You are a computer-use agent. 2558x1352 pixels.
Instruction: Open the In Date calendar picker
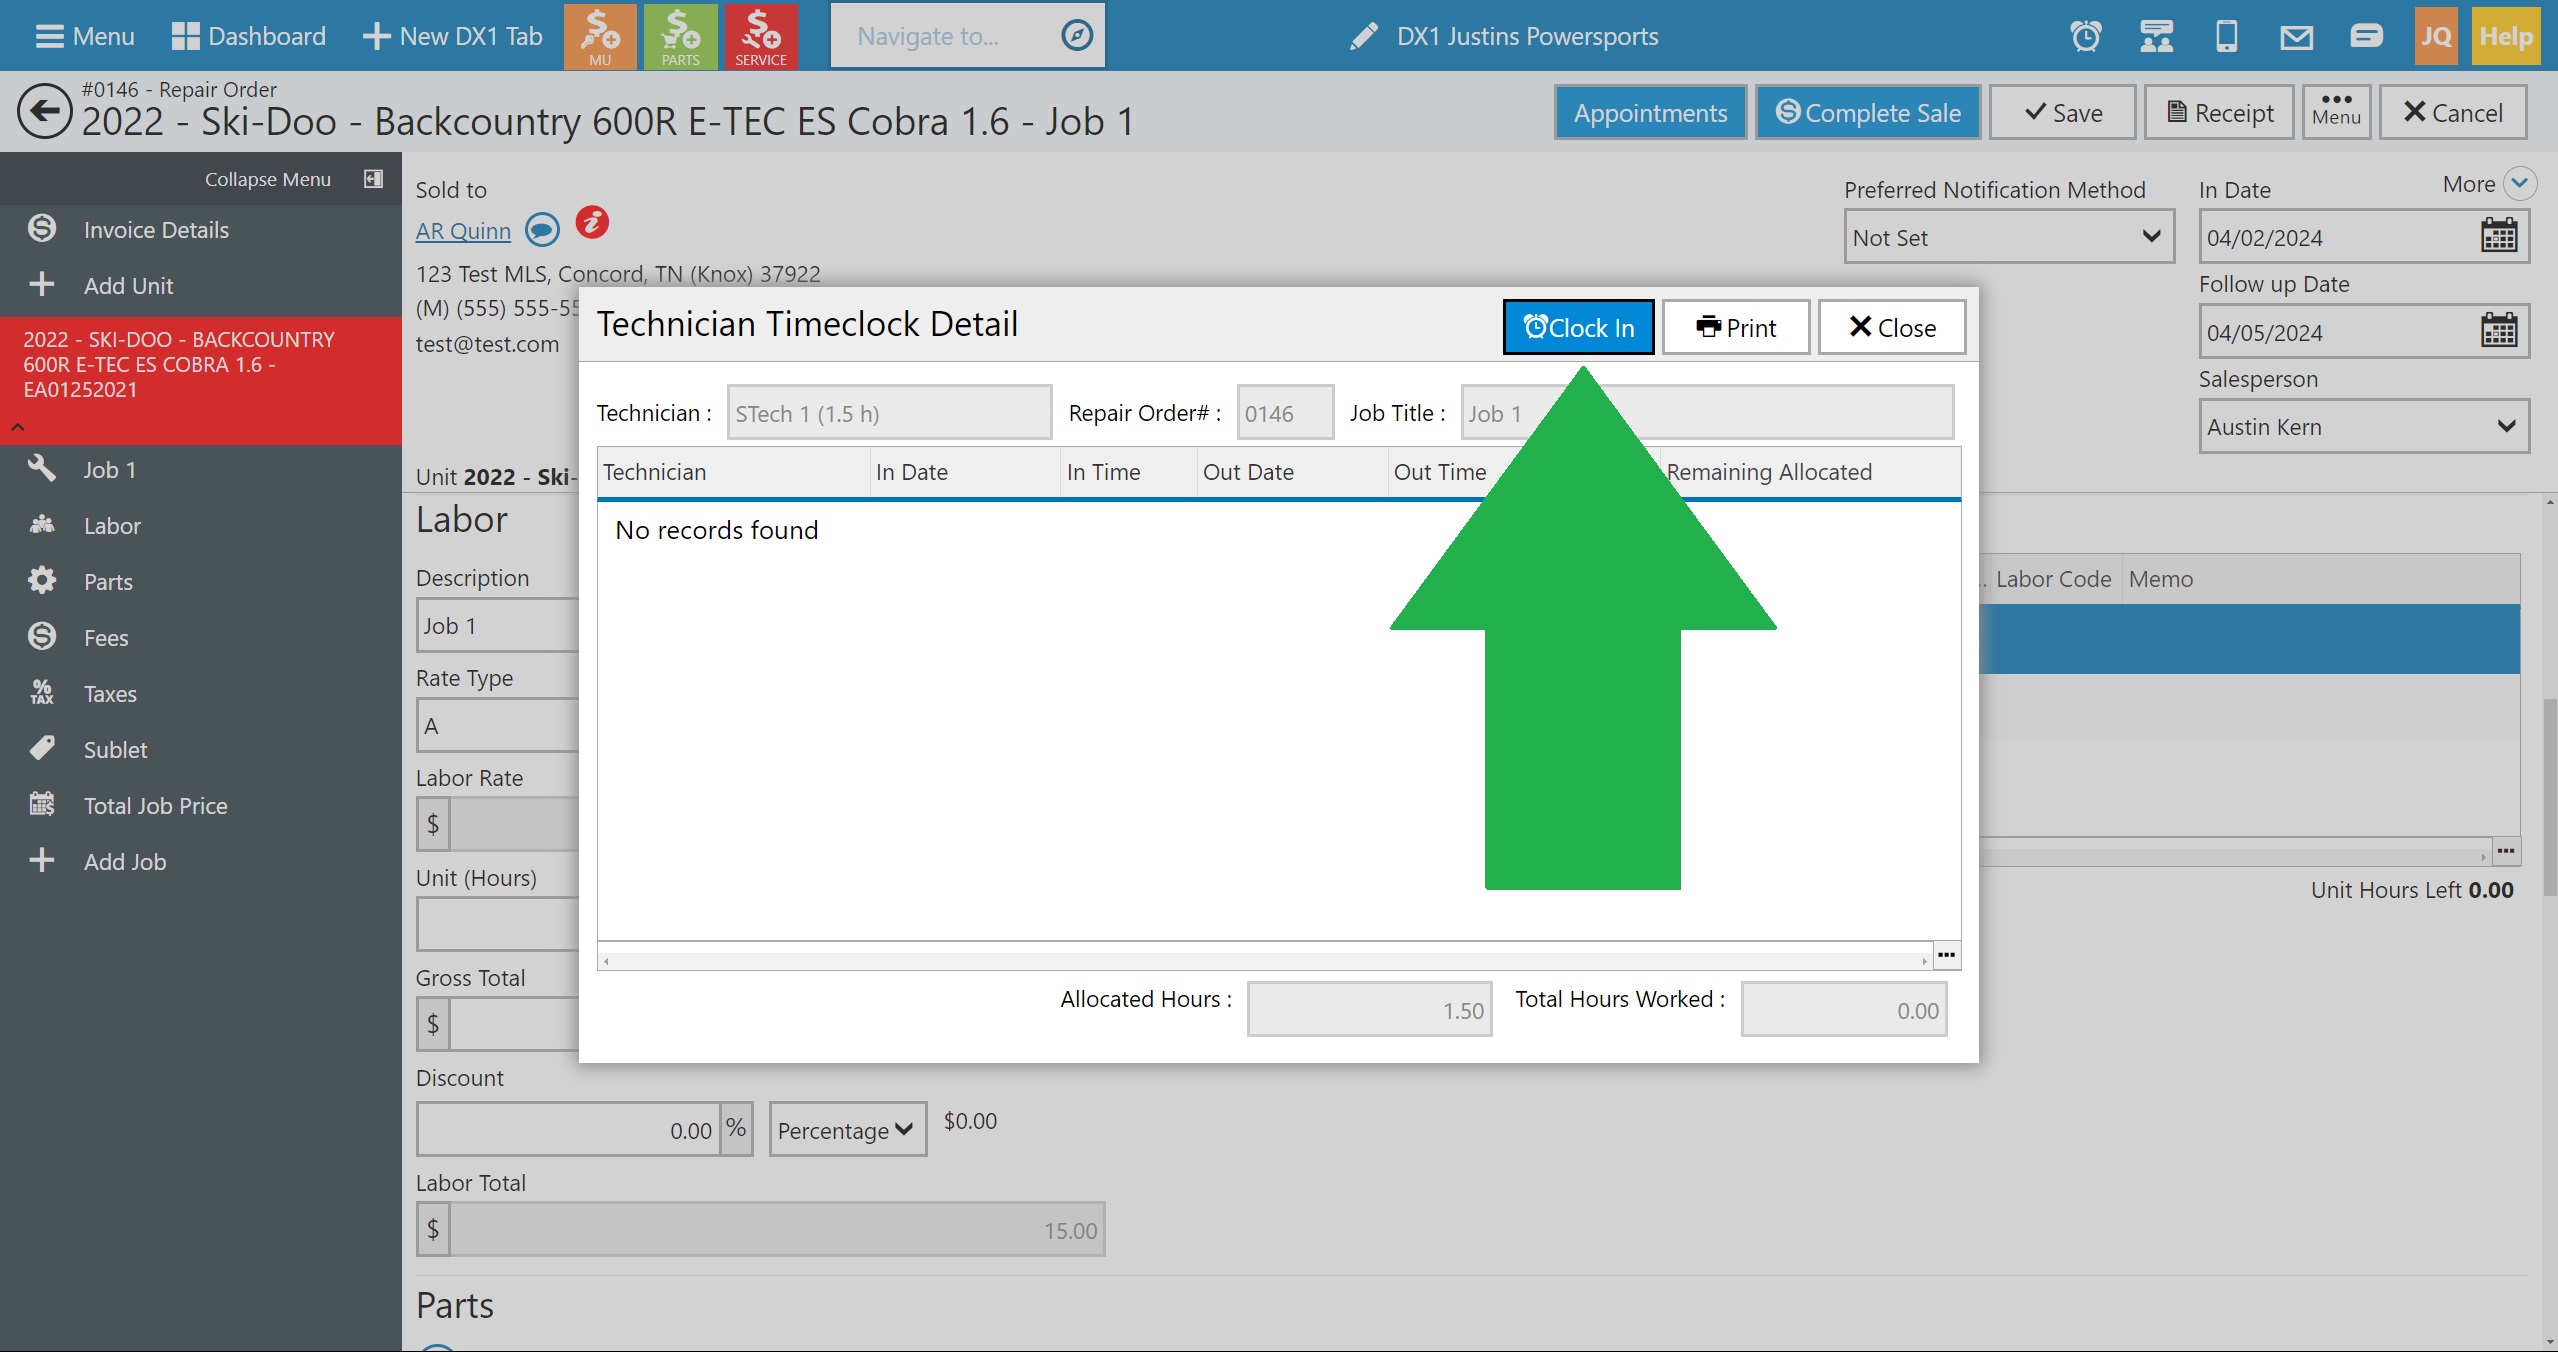(2498, 237)
